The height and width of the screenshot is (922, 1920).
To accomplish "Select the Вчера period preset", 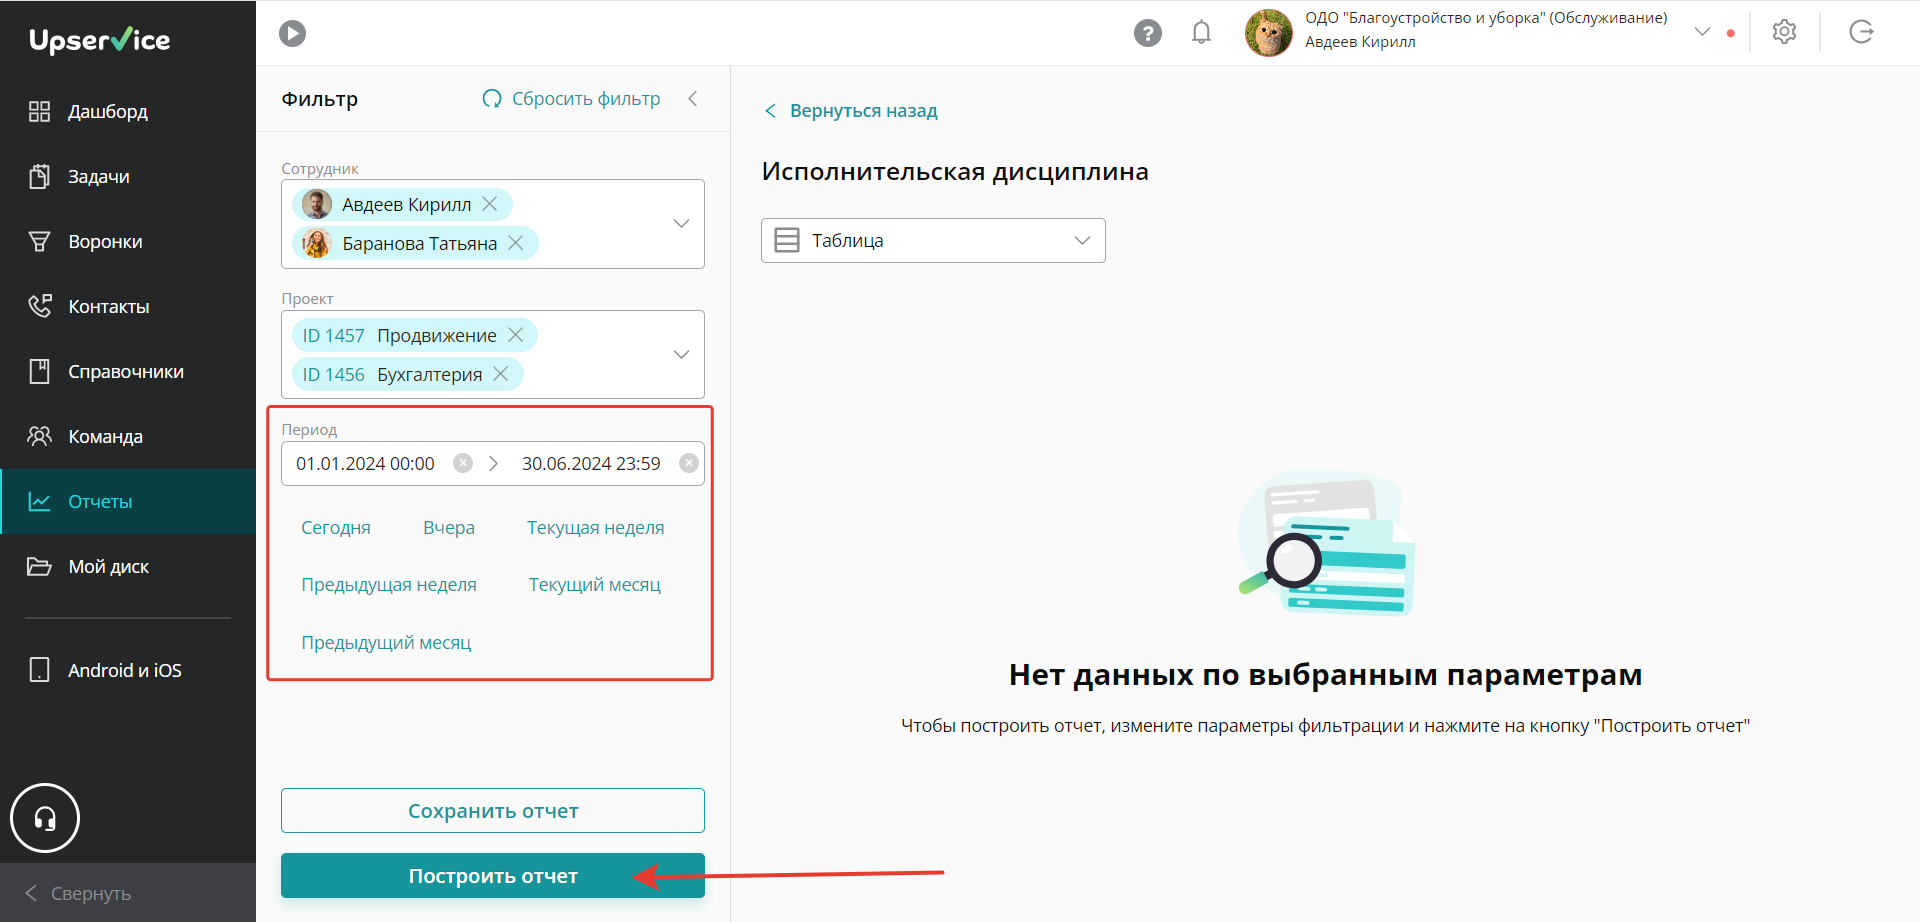I will [449, 527].
